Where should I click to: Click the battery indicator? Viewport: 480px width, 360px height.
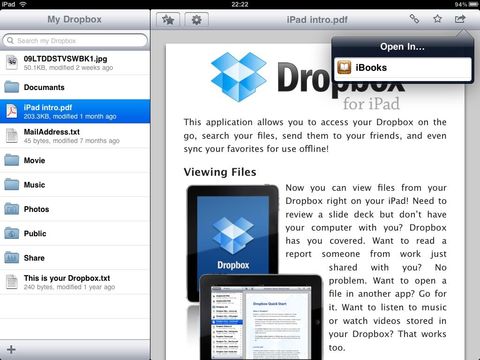pos(473,4)
